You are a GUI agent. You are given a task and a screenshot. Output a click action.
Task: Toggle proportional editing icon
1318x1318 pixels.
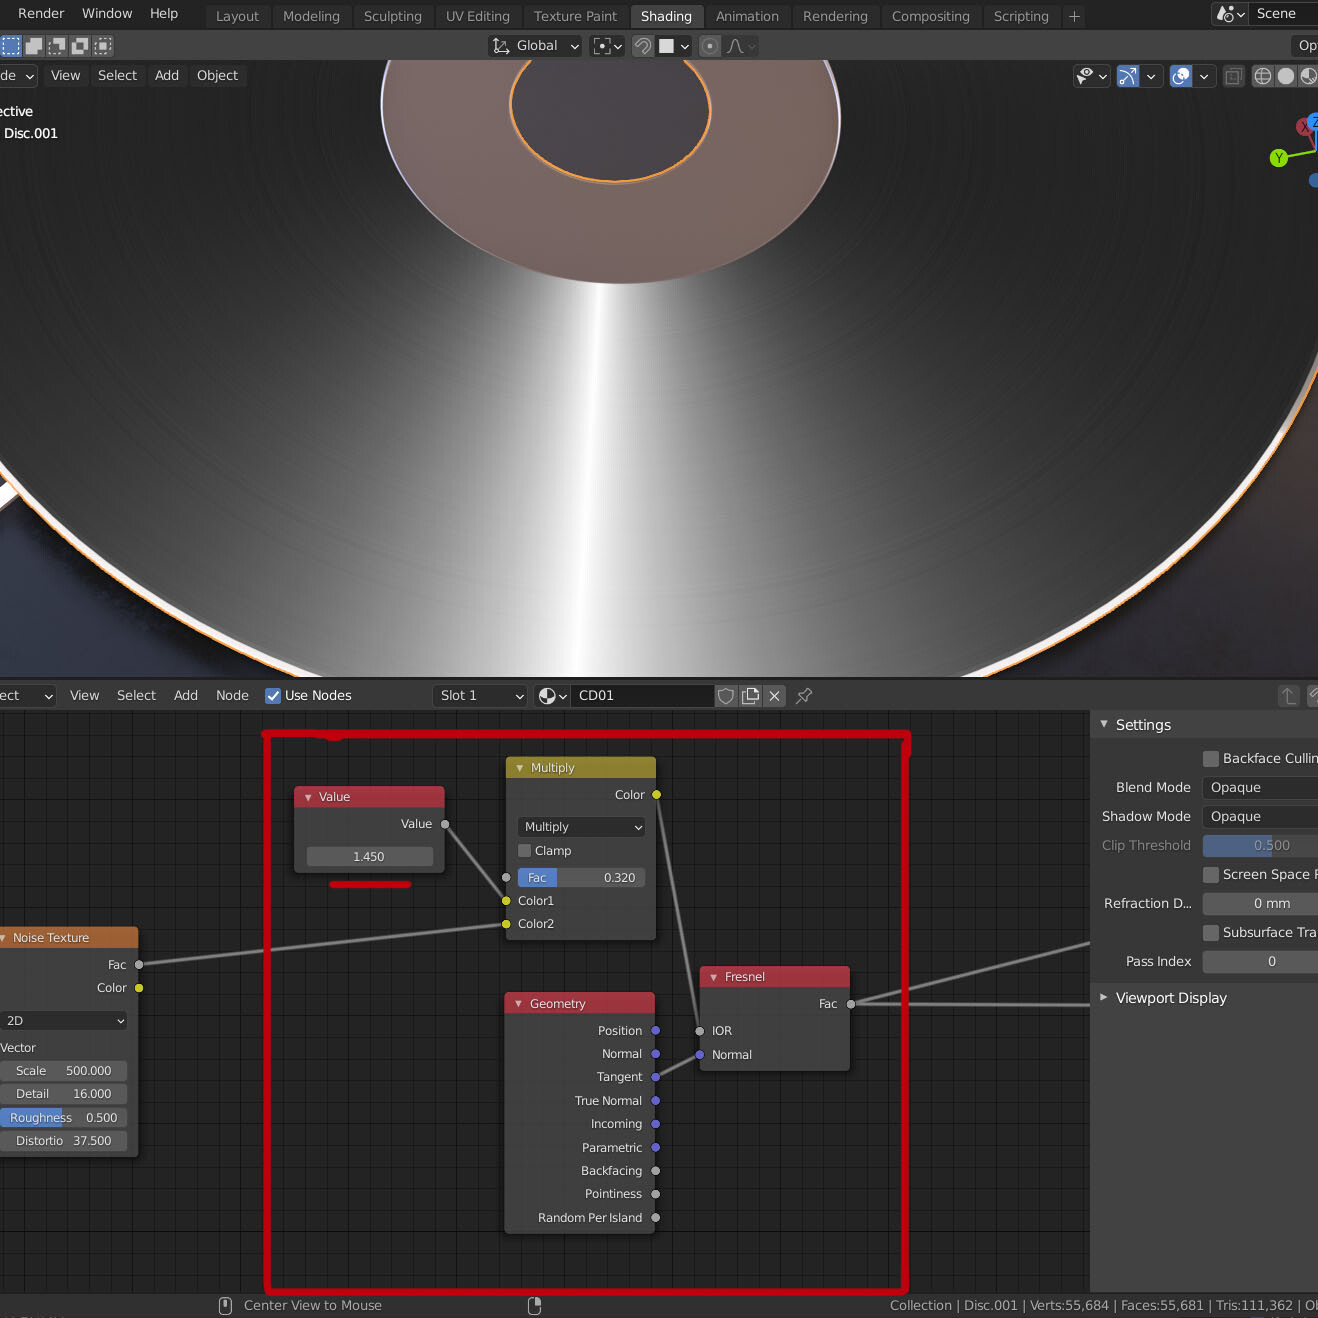[710, 46]
